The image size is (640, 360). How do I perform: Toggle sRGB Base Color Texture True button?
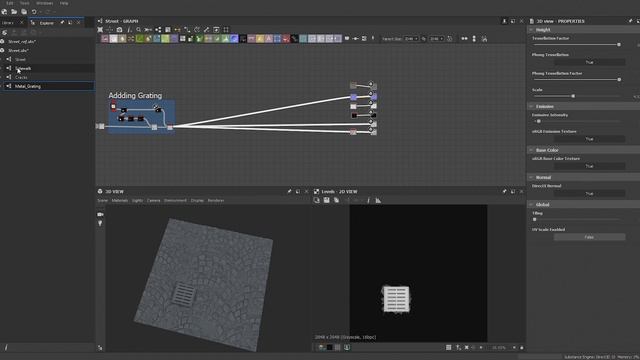[x=589, y=166]
